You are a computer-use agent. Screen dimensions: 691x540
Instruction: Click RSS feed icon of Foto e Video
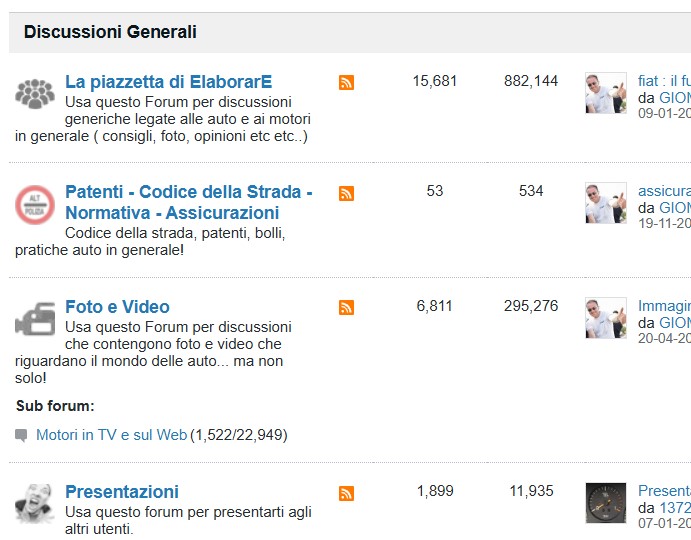346,307
